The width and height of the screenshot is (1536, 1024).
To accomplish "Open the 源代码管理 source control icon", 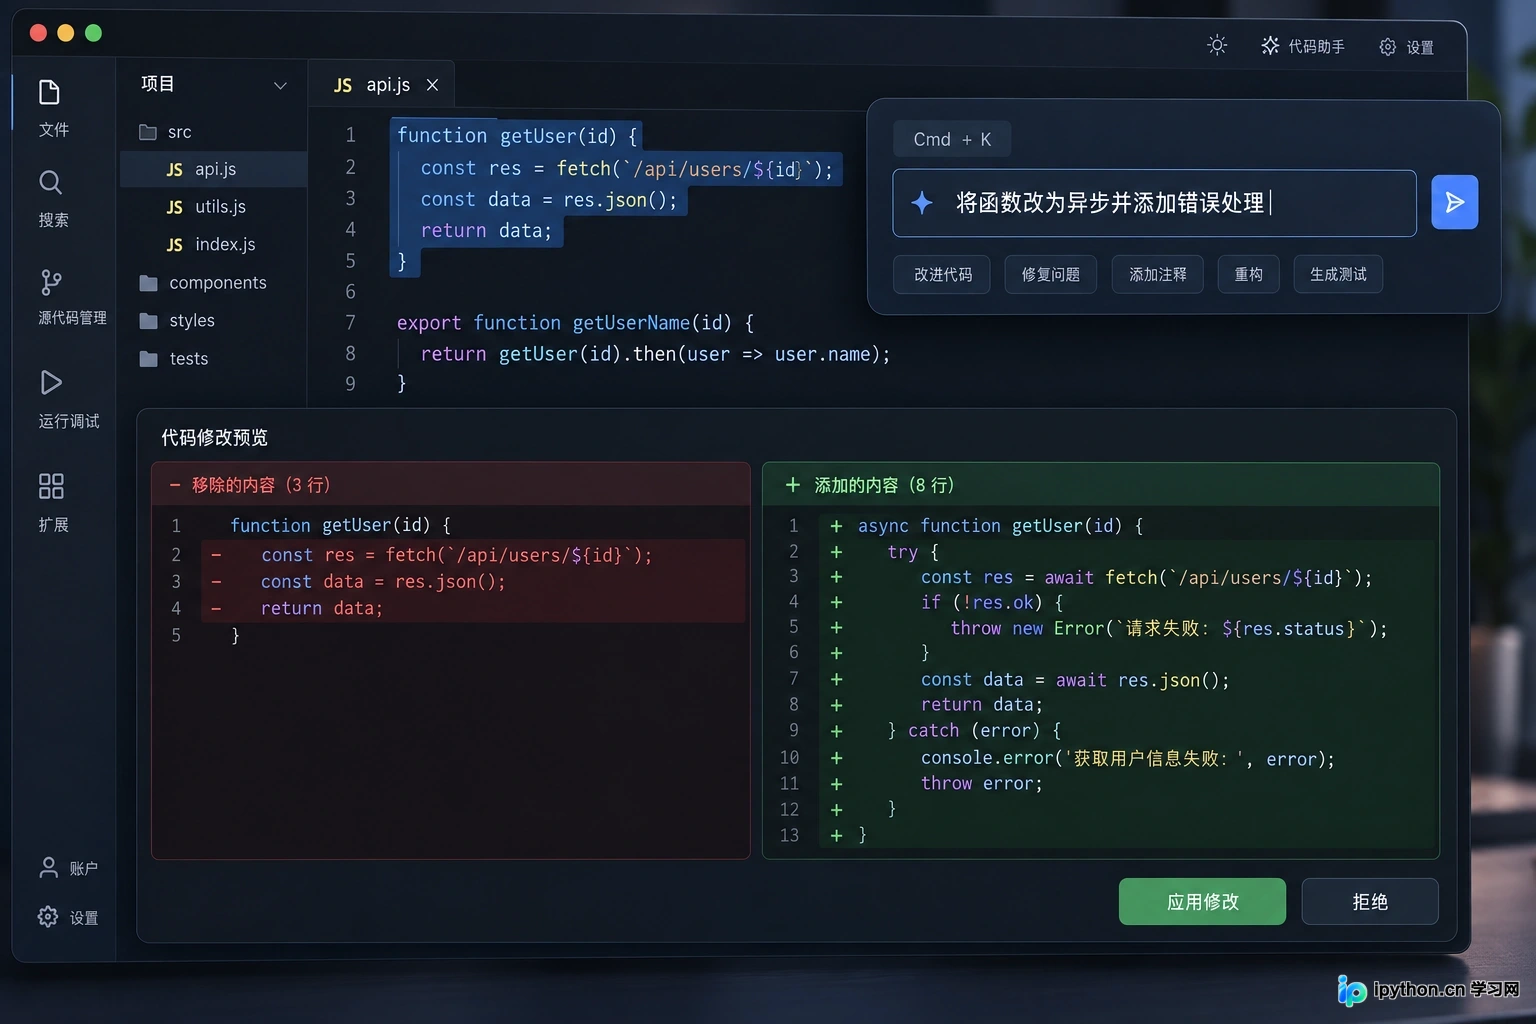I will click(x=51, y=282).
